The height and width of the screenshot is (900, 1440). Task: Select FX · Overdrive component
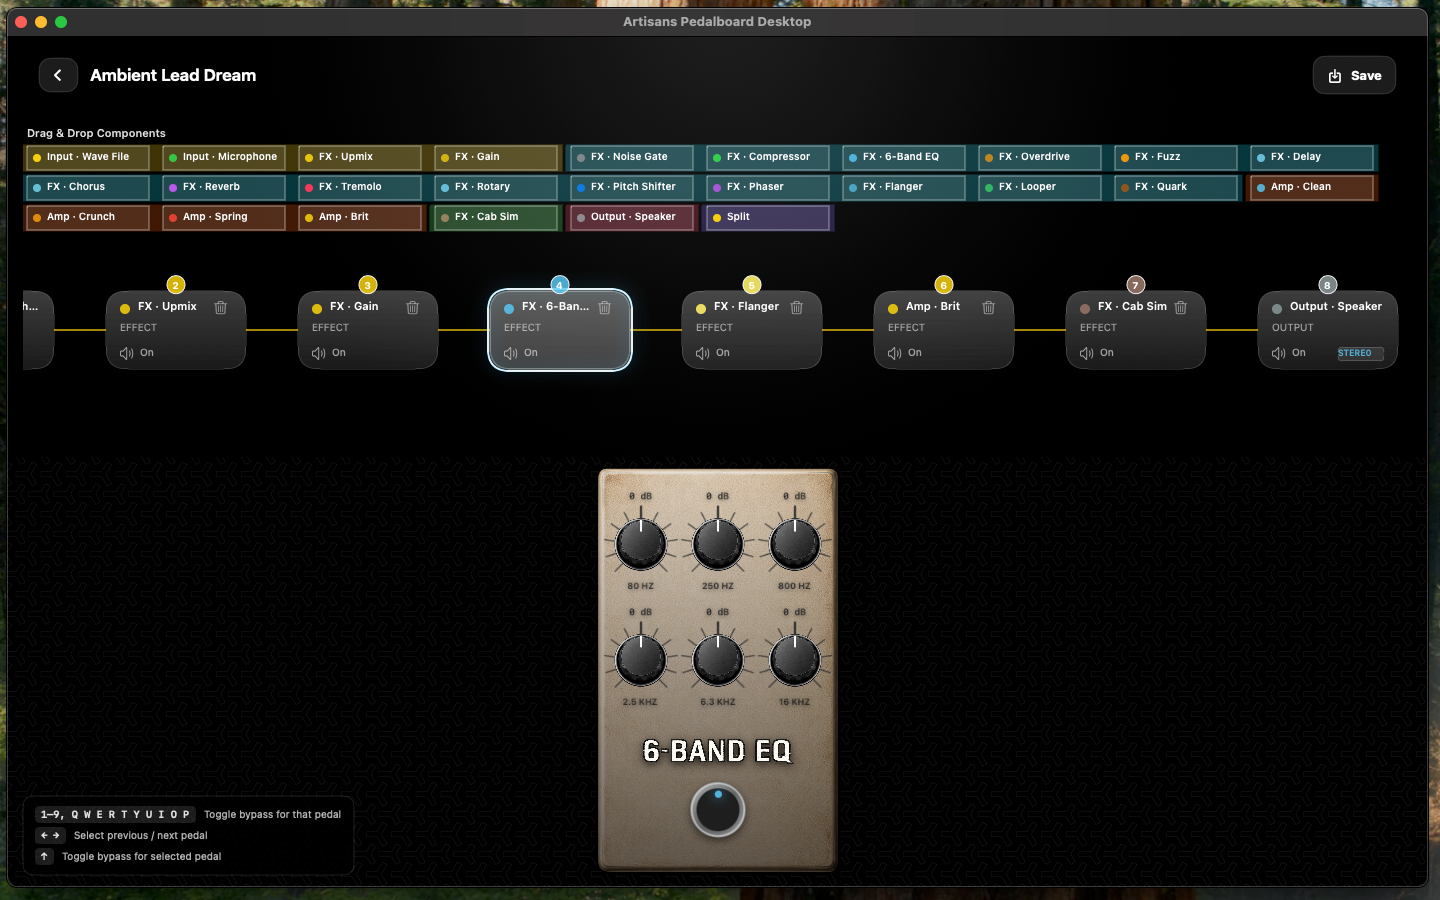click(1040, 157)
